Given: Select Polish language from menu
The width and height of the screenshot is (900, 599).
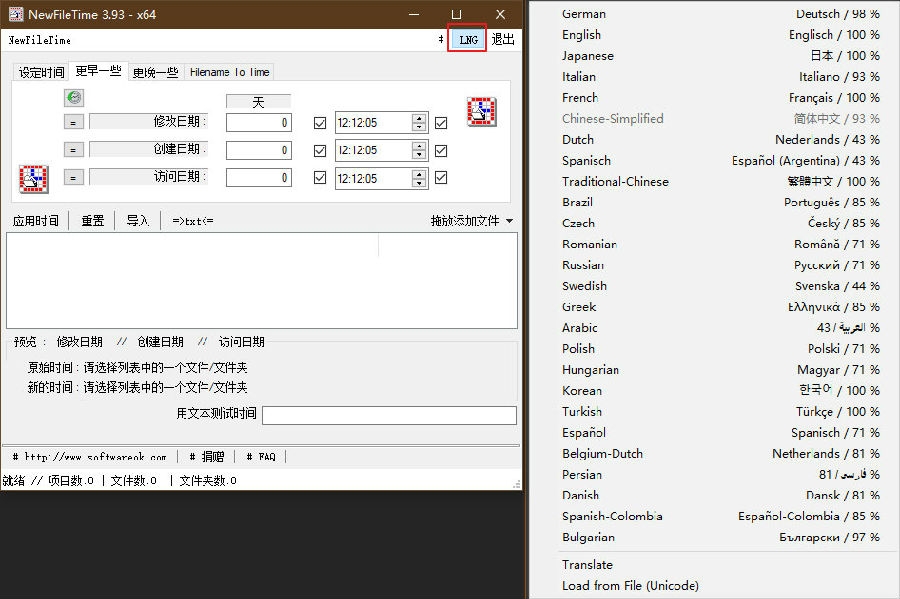Looking at the screenshot, I should tap(720, 348).
